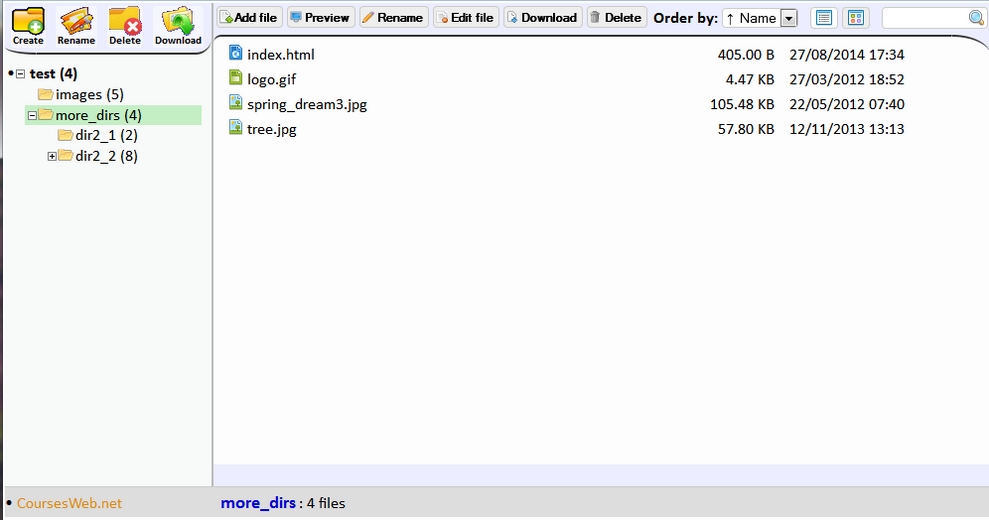Open the Order by Name dropdown
Screen dimensions: 989x520
pos(760,18)
